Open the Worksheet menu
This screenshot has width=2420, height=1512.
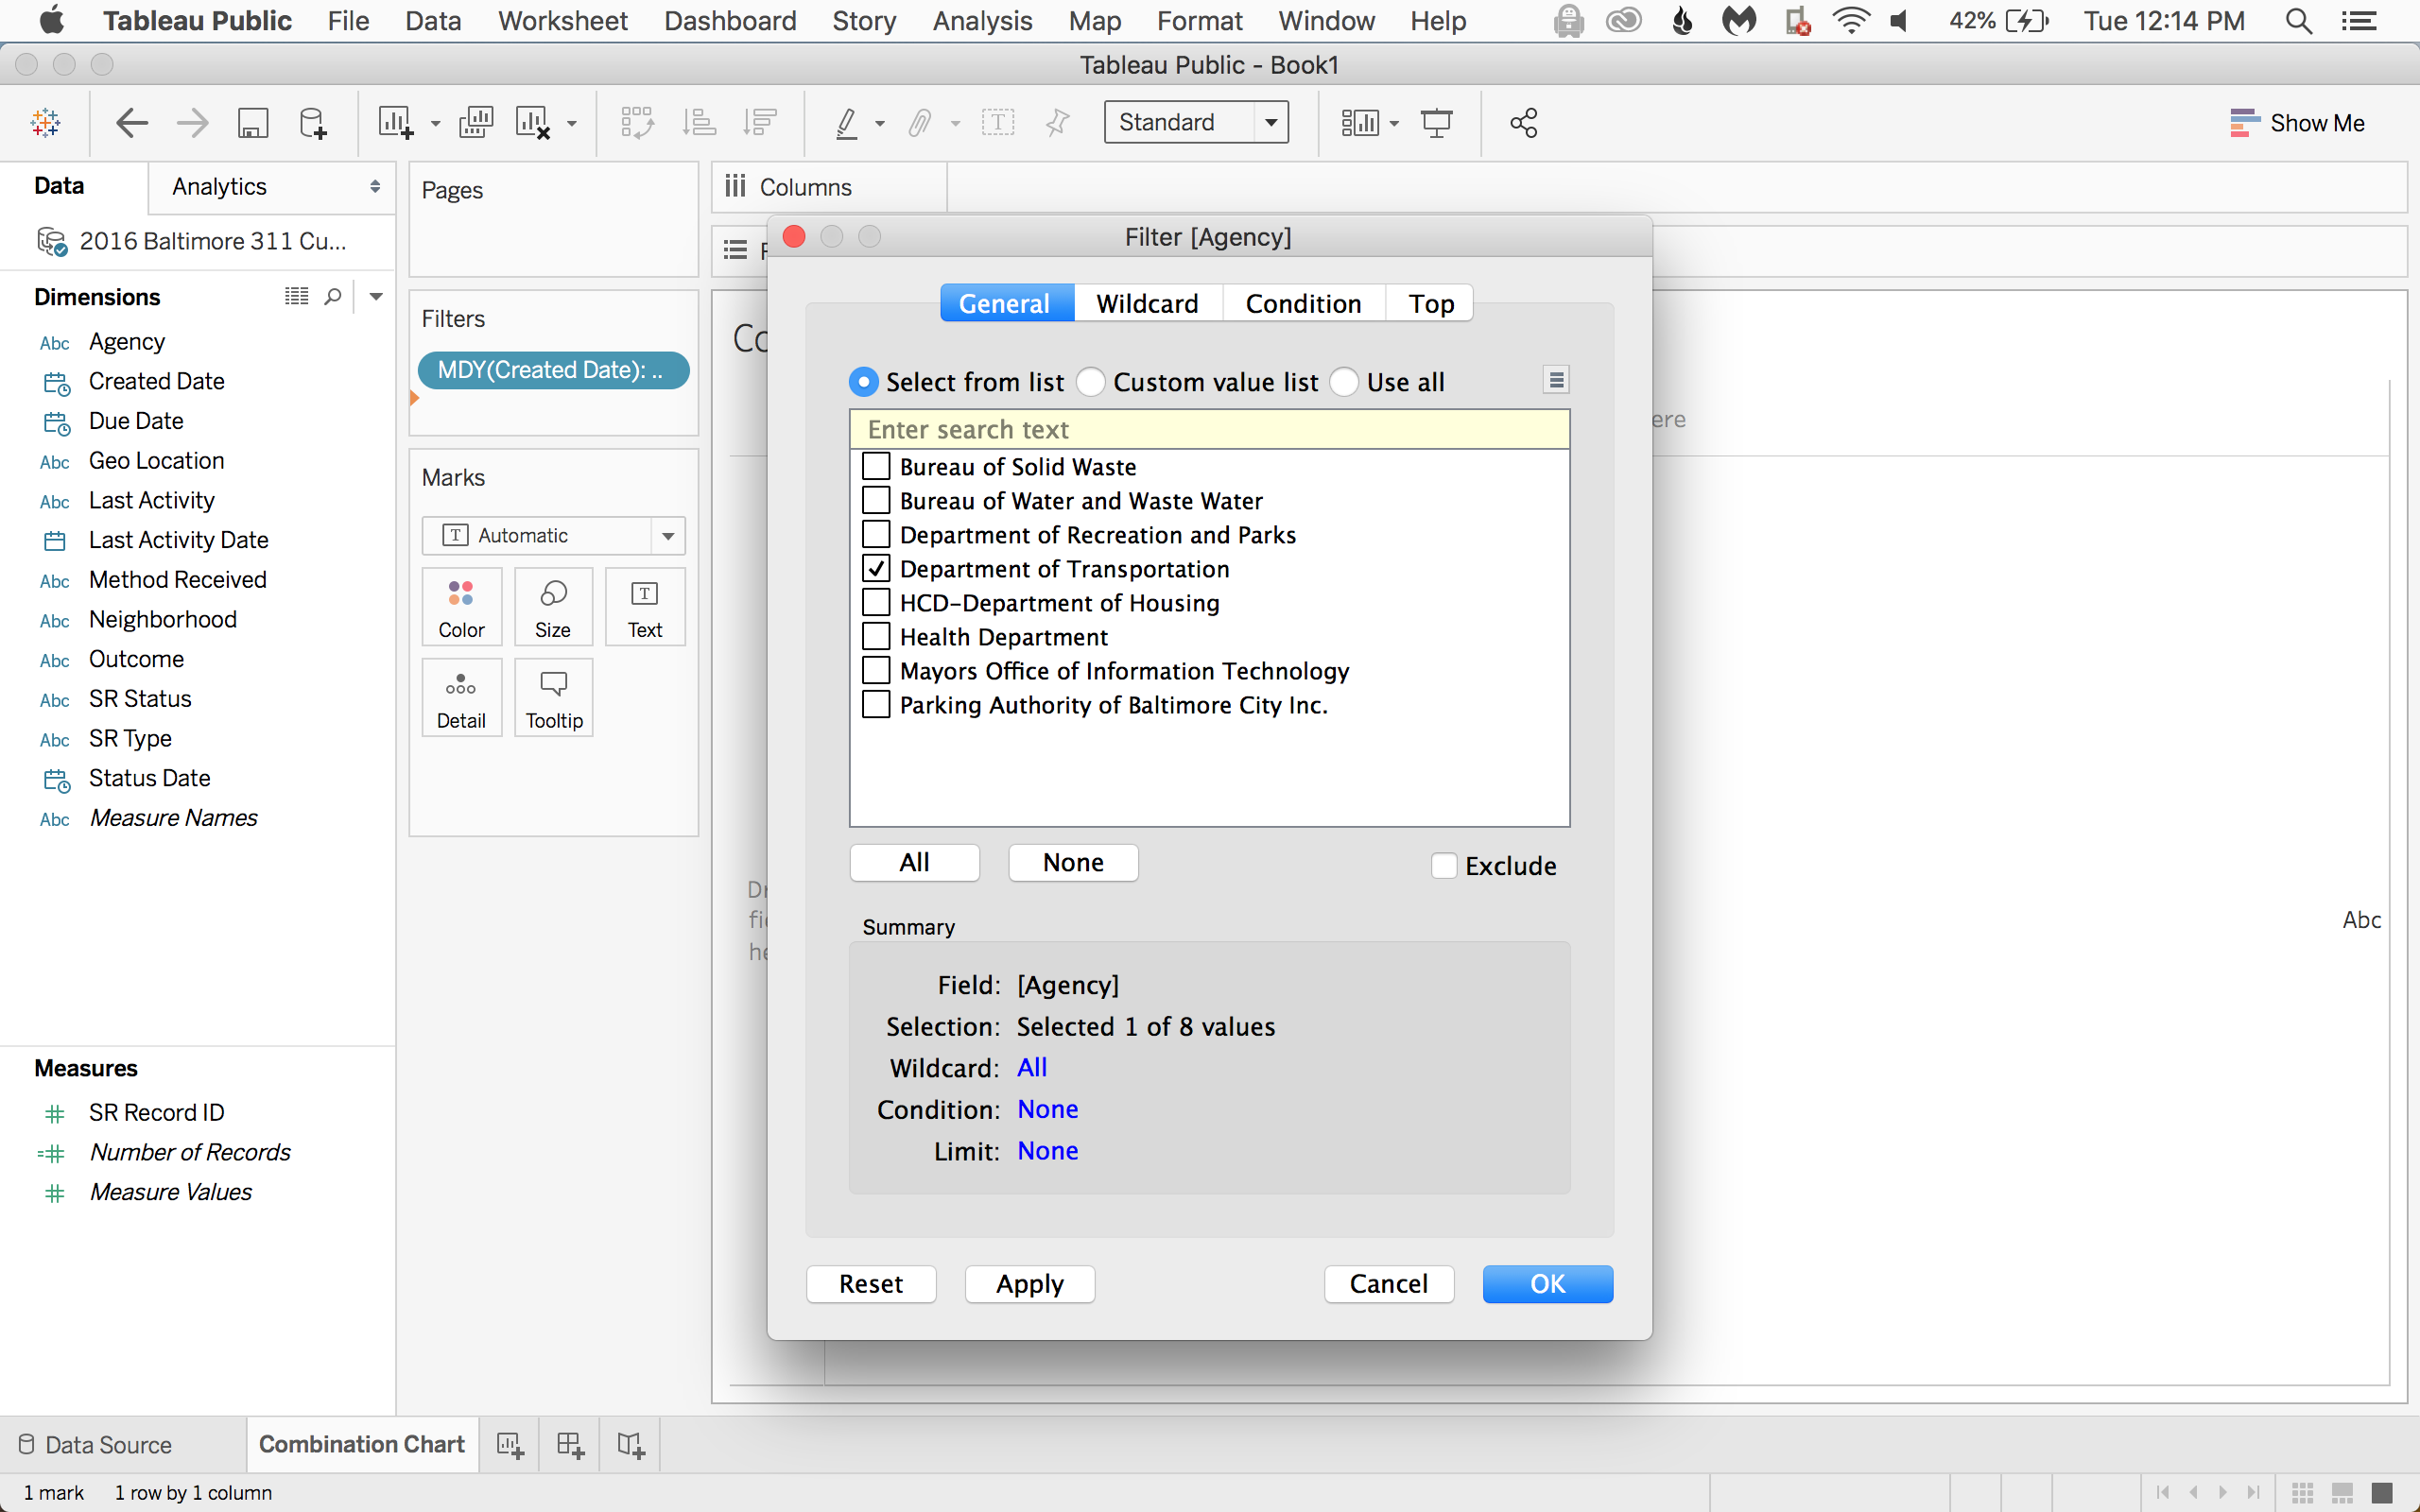click(563, 21)
